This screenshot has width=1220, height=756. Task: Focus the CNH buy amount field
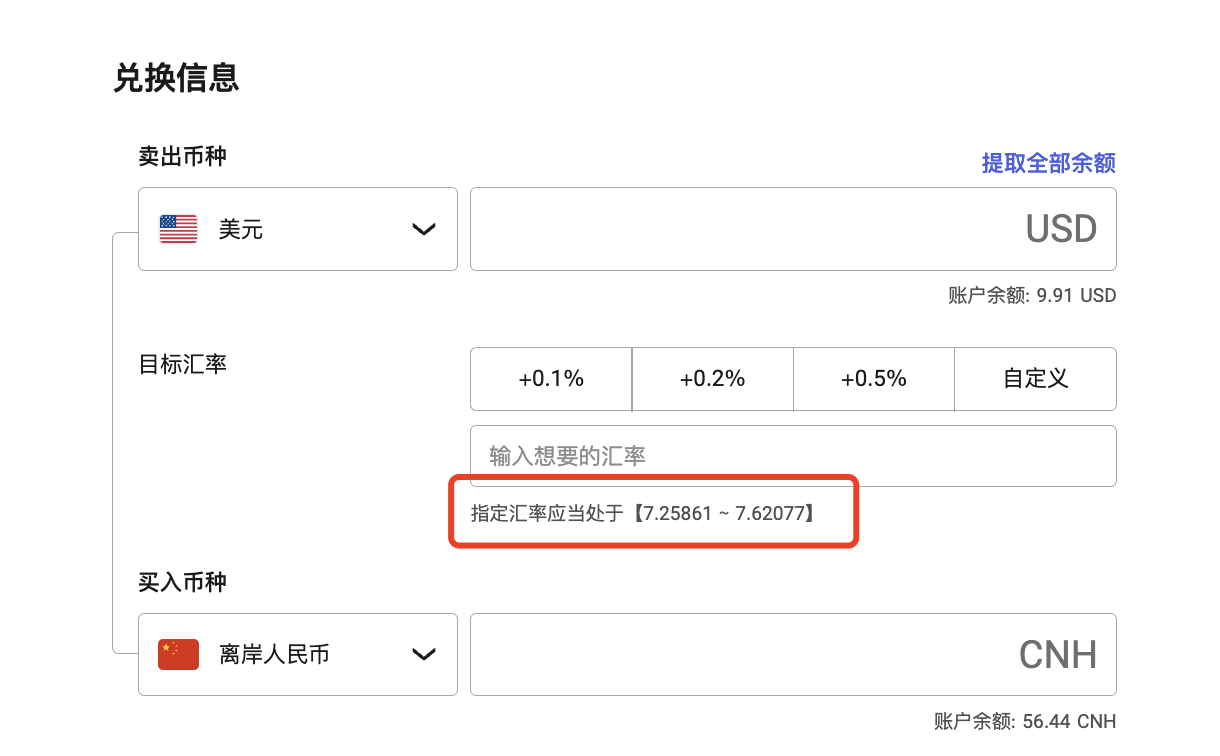click(x=792, y=655)
